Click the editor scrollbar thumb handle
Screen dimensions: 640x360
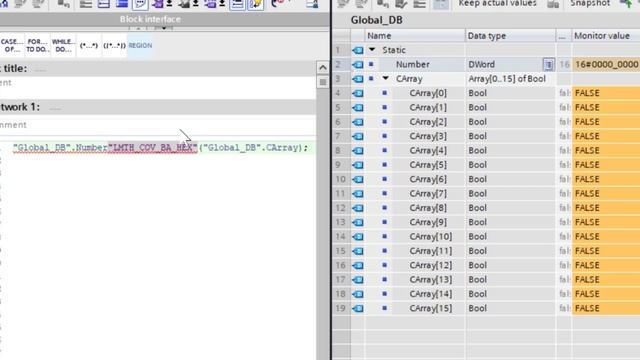tap(322, 82)
